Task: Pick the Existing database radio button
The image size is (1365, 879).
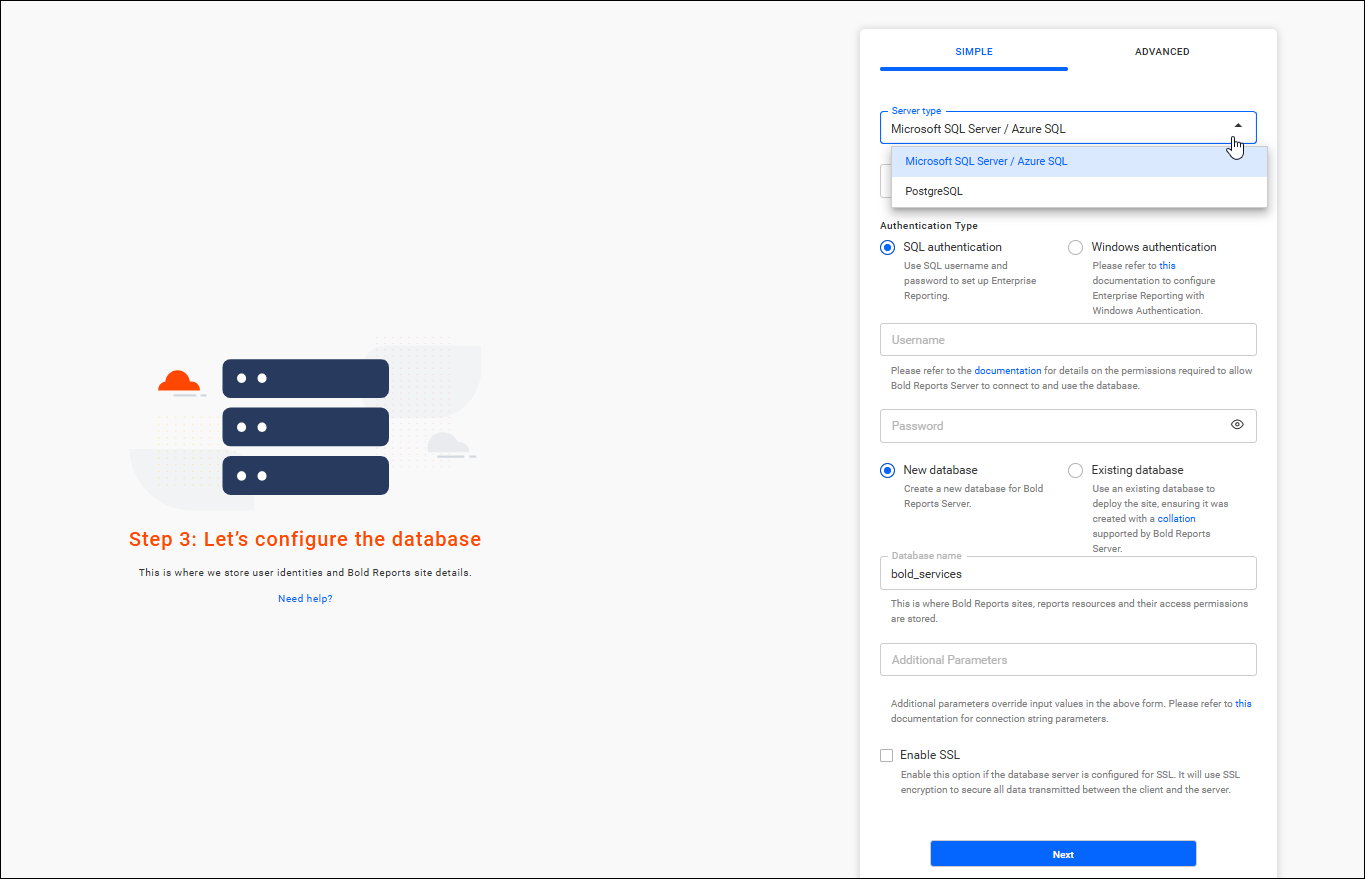Action: [x=1075, y=470]
